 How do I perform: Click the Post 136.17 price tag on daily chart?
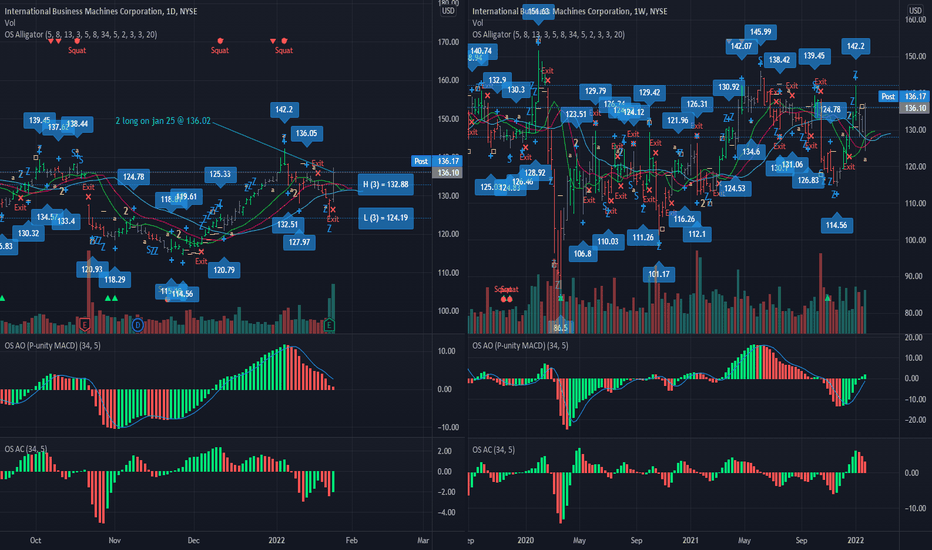437,161
